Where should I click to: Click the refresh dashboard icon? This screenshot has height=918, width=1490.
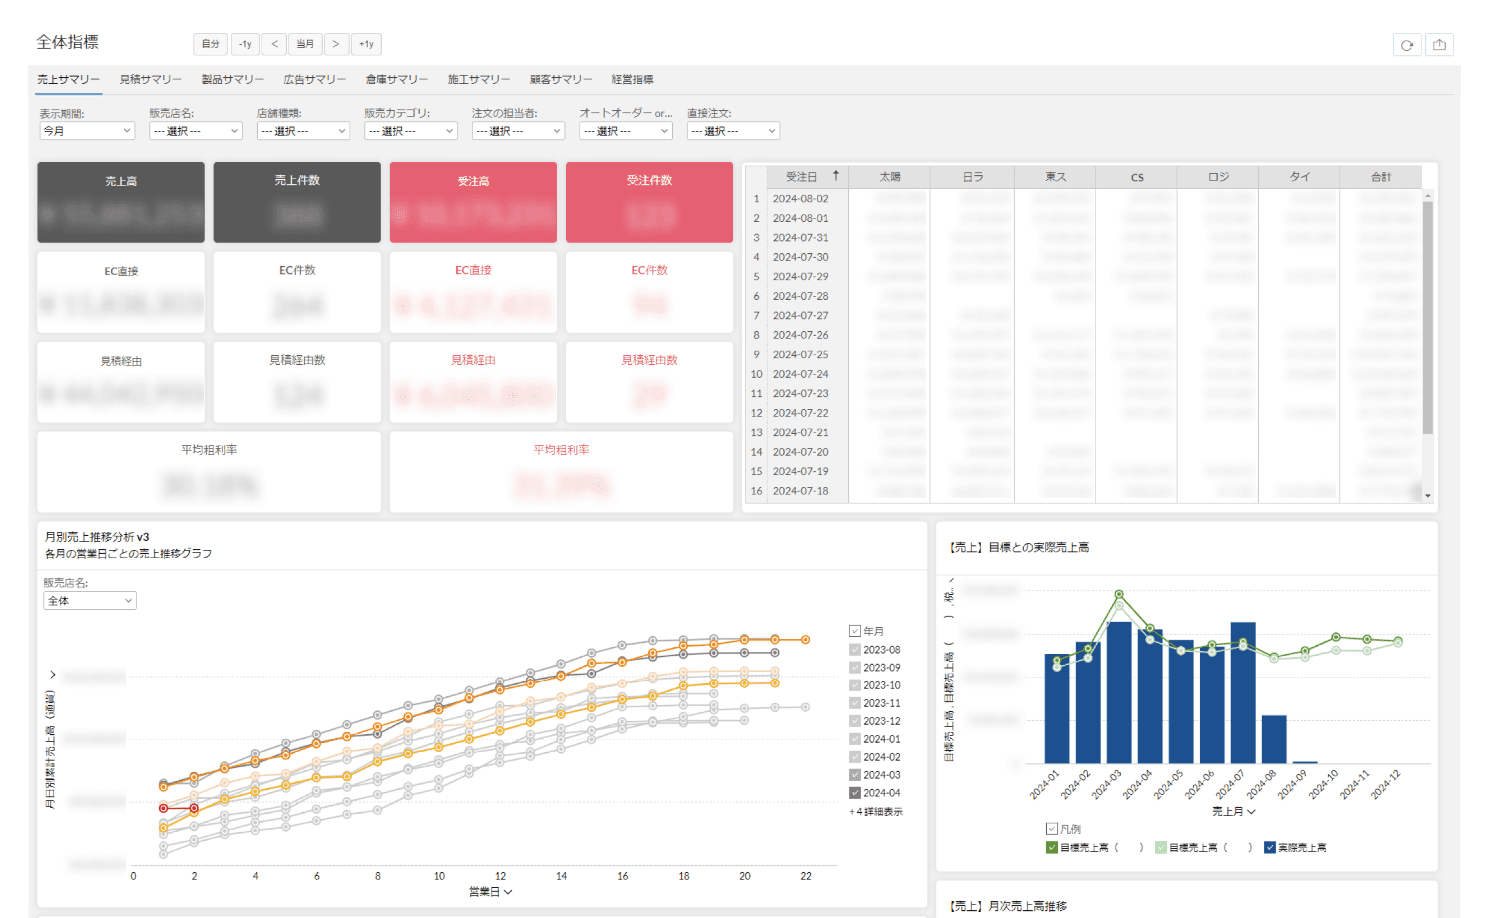(1407, 45)
